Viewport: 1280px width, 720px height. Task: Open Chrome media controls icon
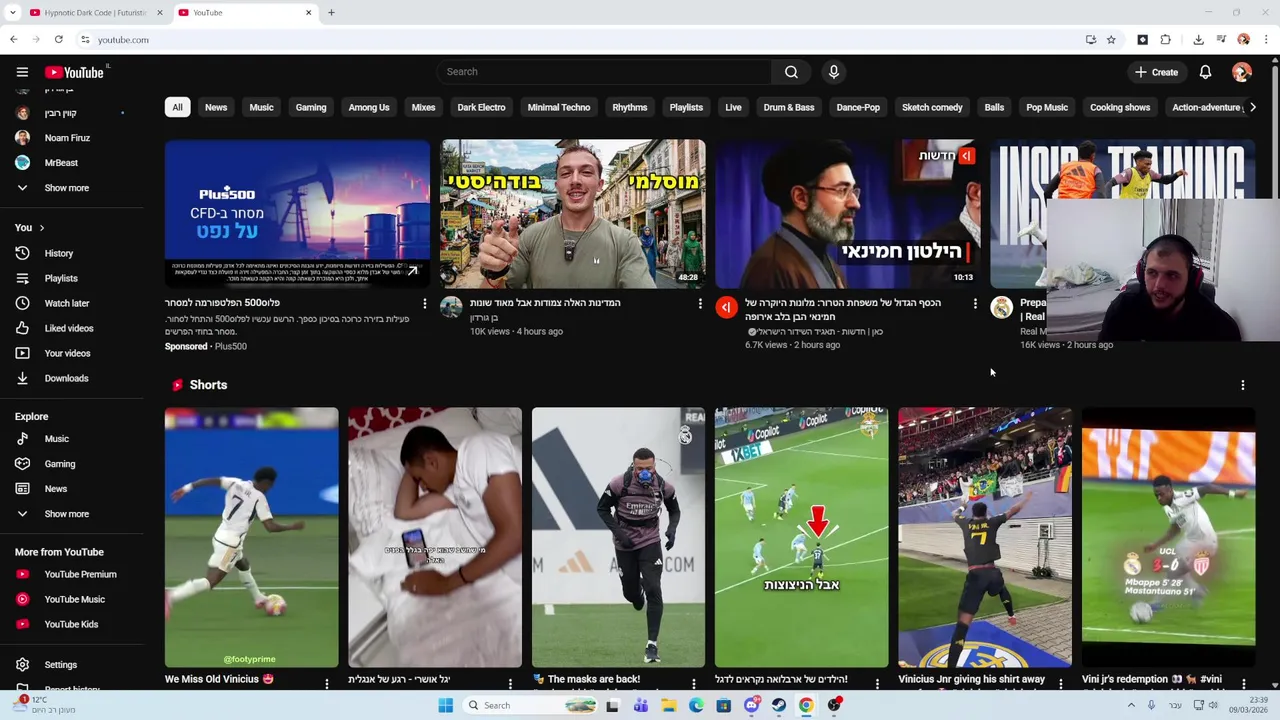pos(1221,40)
